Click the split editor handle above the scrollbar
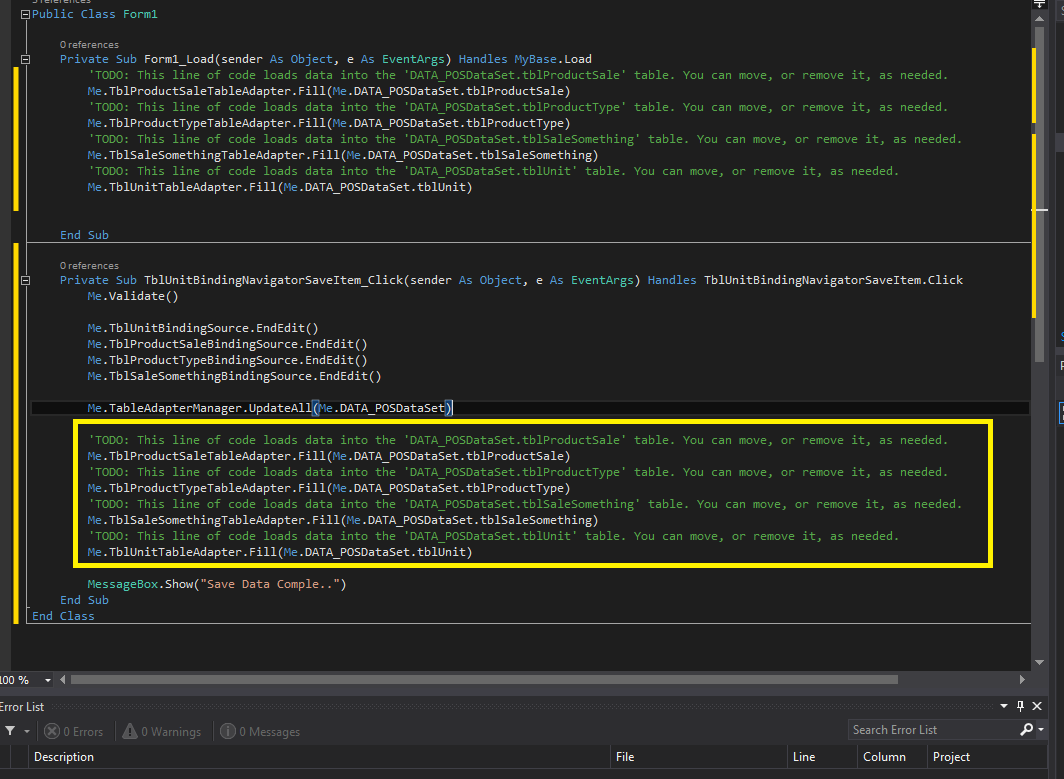Viewport: 1064px width, 779px height. coord(1039,6)
